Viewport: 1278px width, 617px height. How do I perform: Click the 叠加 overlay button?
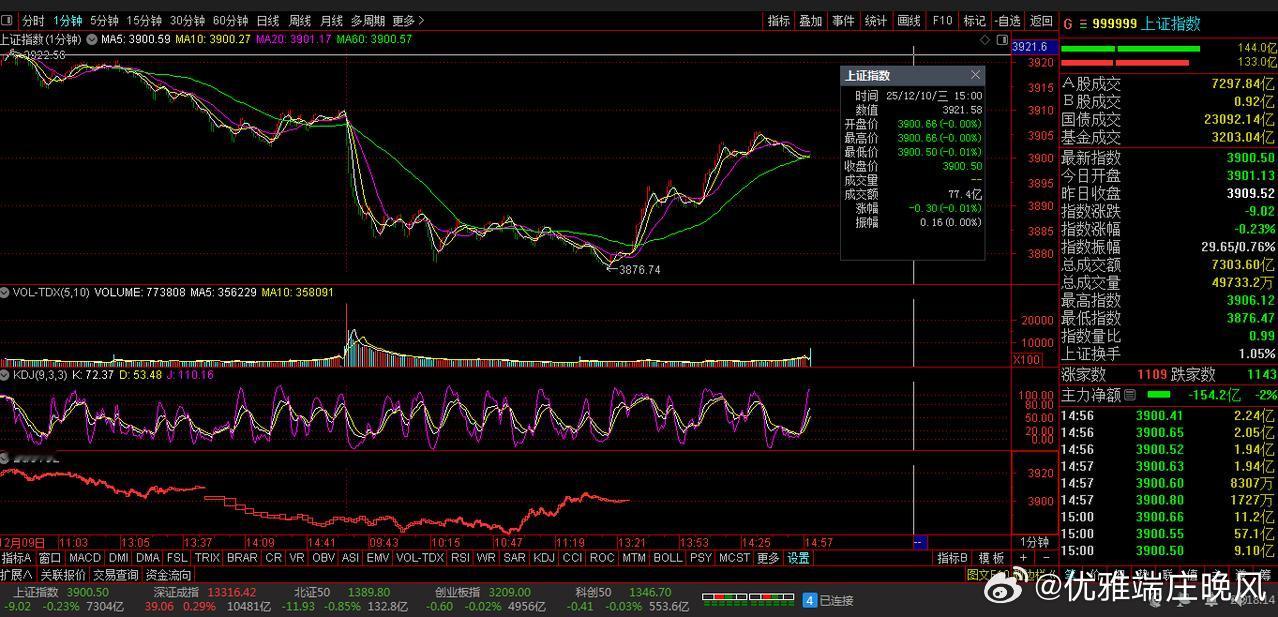click(x=811, y=20)
